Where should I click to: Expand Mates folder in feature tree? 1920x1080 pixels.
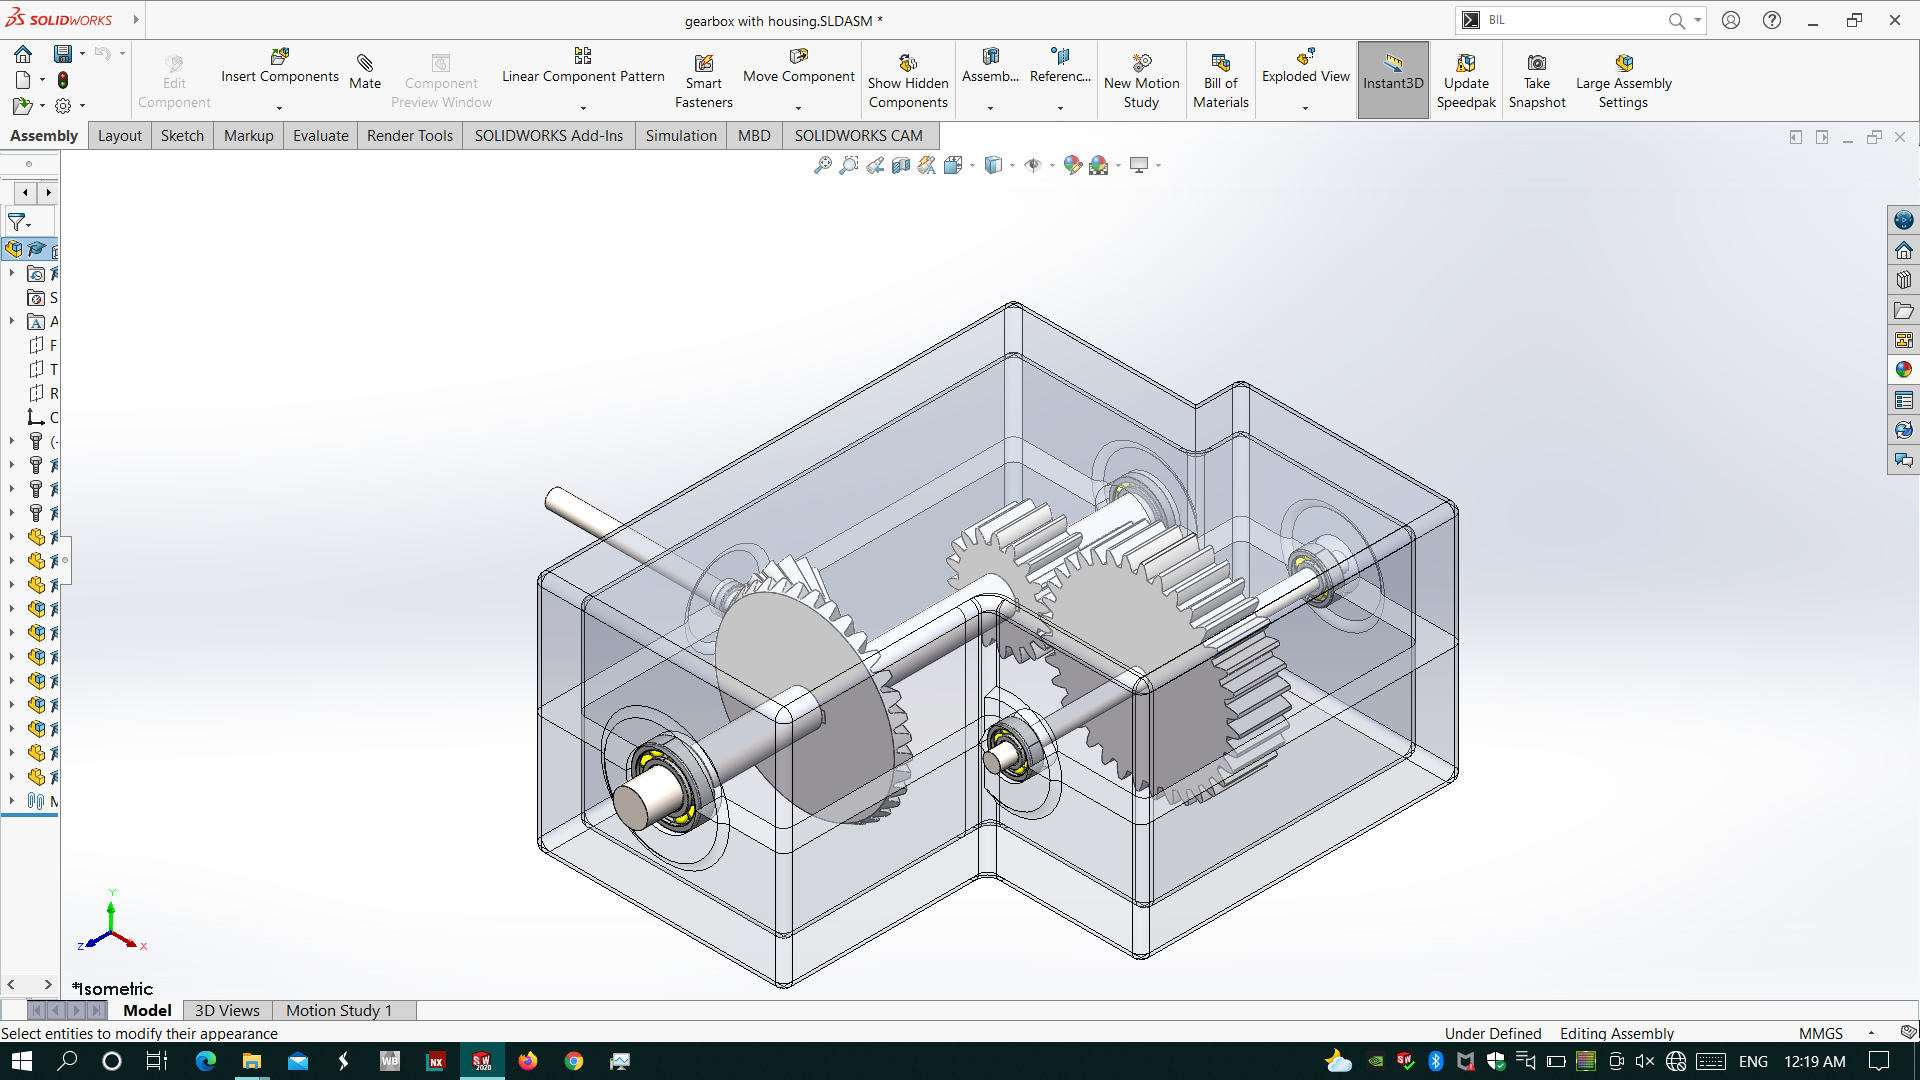tap(12, 801)
